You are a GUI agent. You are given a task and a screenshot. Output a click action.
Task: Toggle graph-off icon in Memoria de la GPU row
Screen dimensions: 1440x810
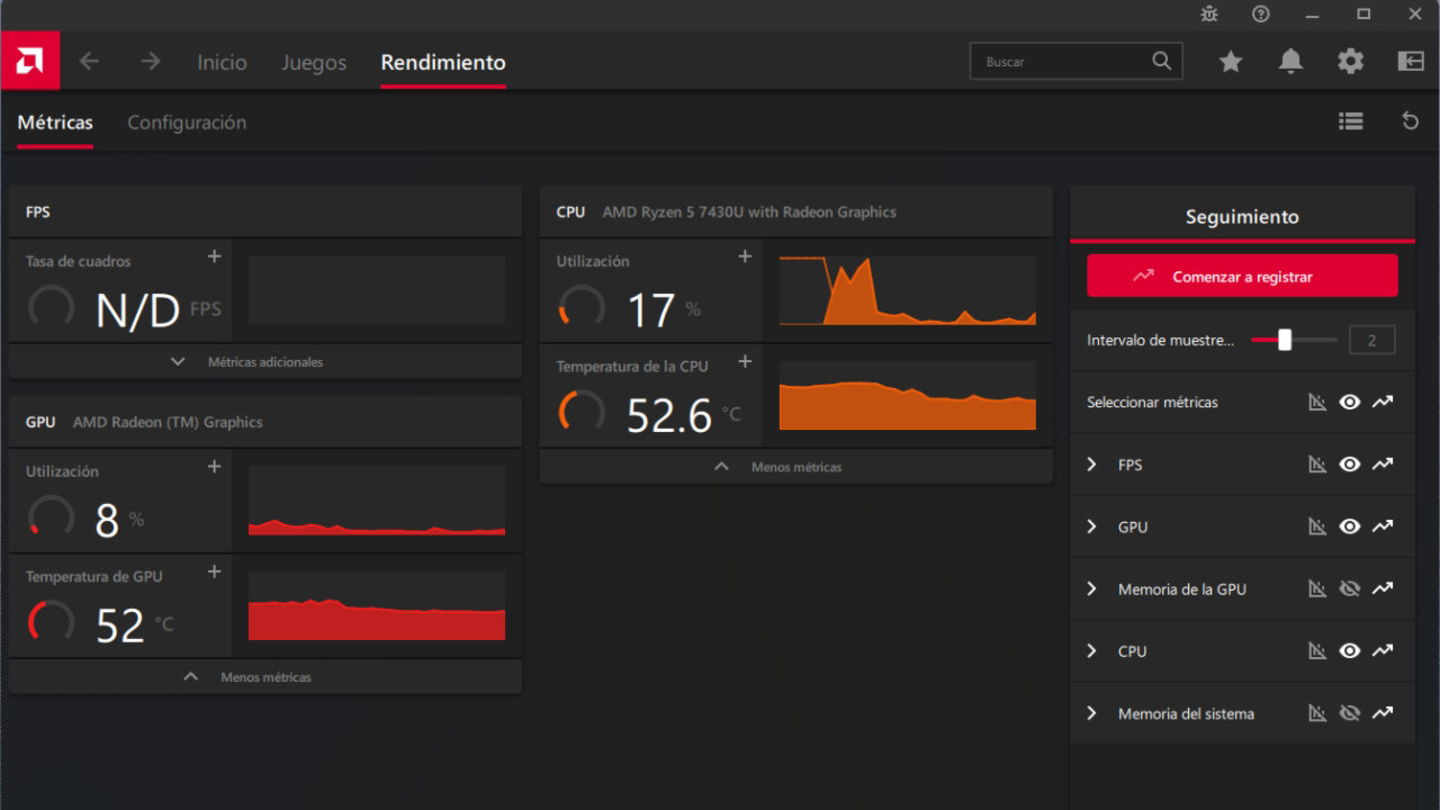click(x=1317, y=589)
